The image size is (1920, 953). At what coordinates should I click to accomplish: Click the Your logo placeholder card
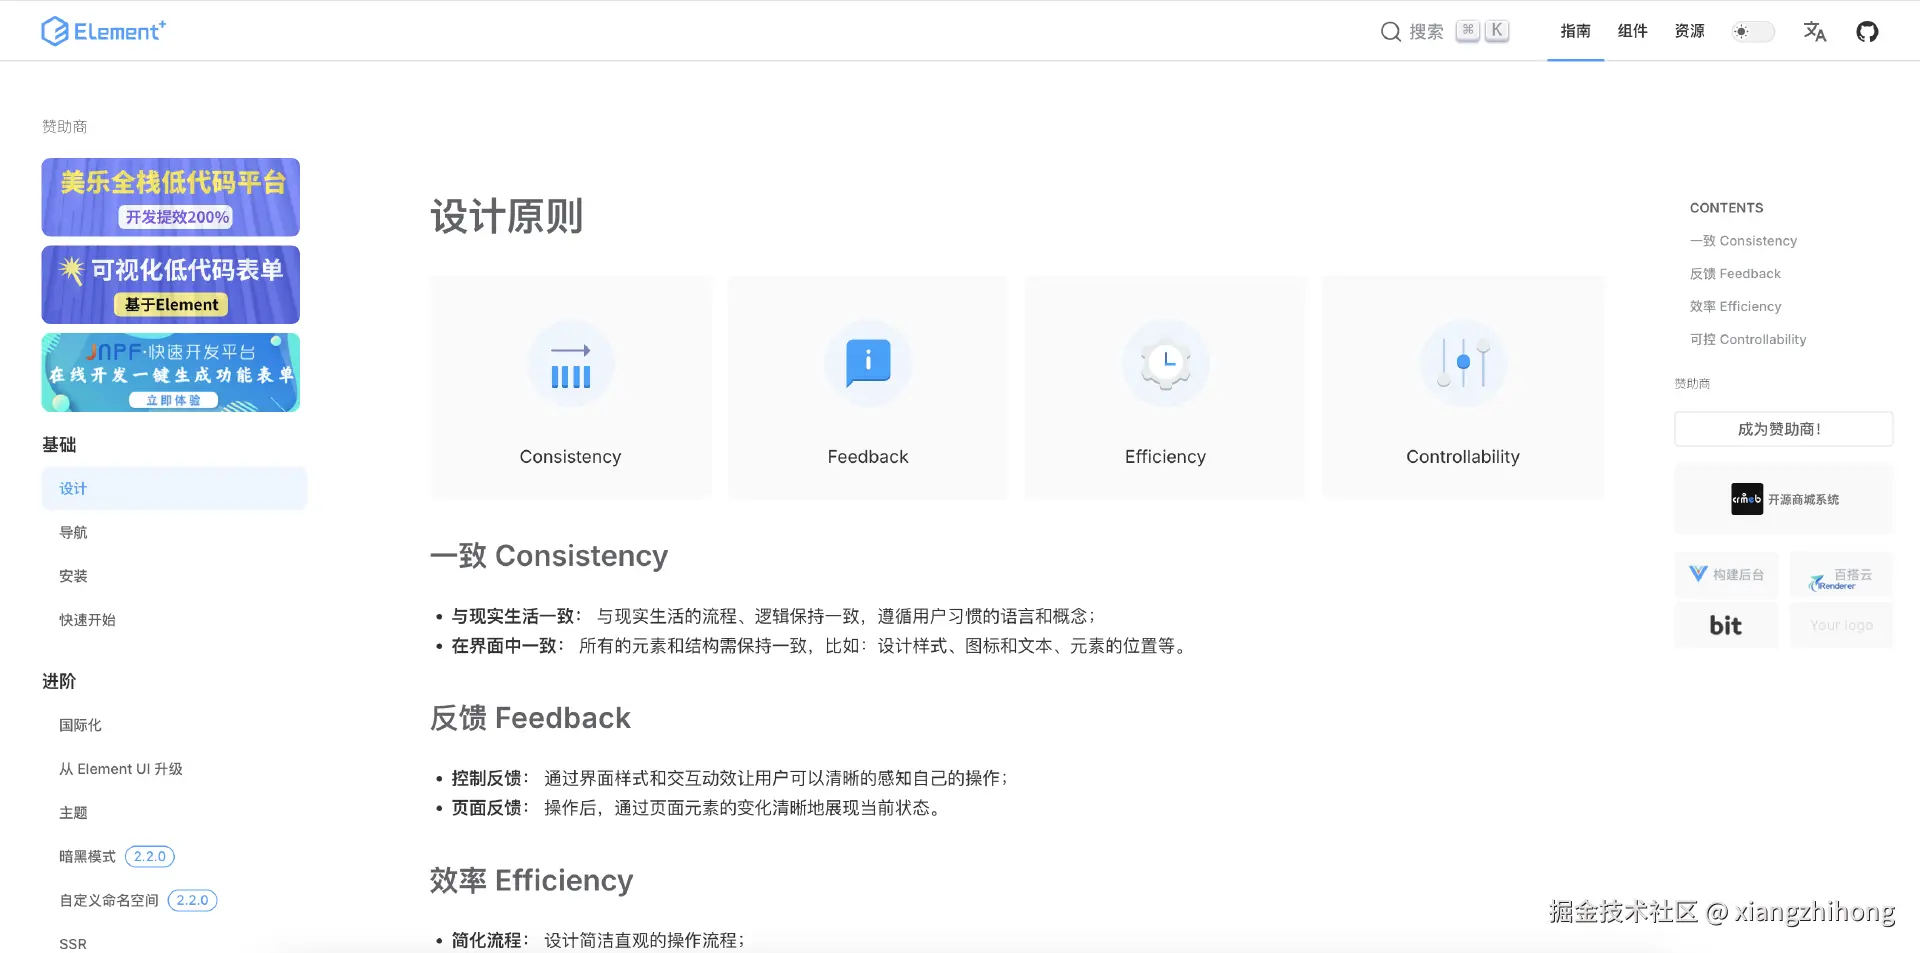(1841, 625)
